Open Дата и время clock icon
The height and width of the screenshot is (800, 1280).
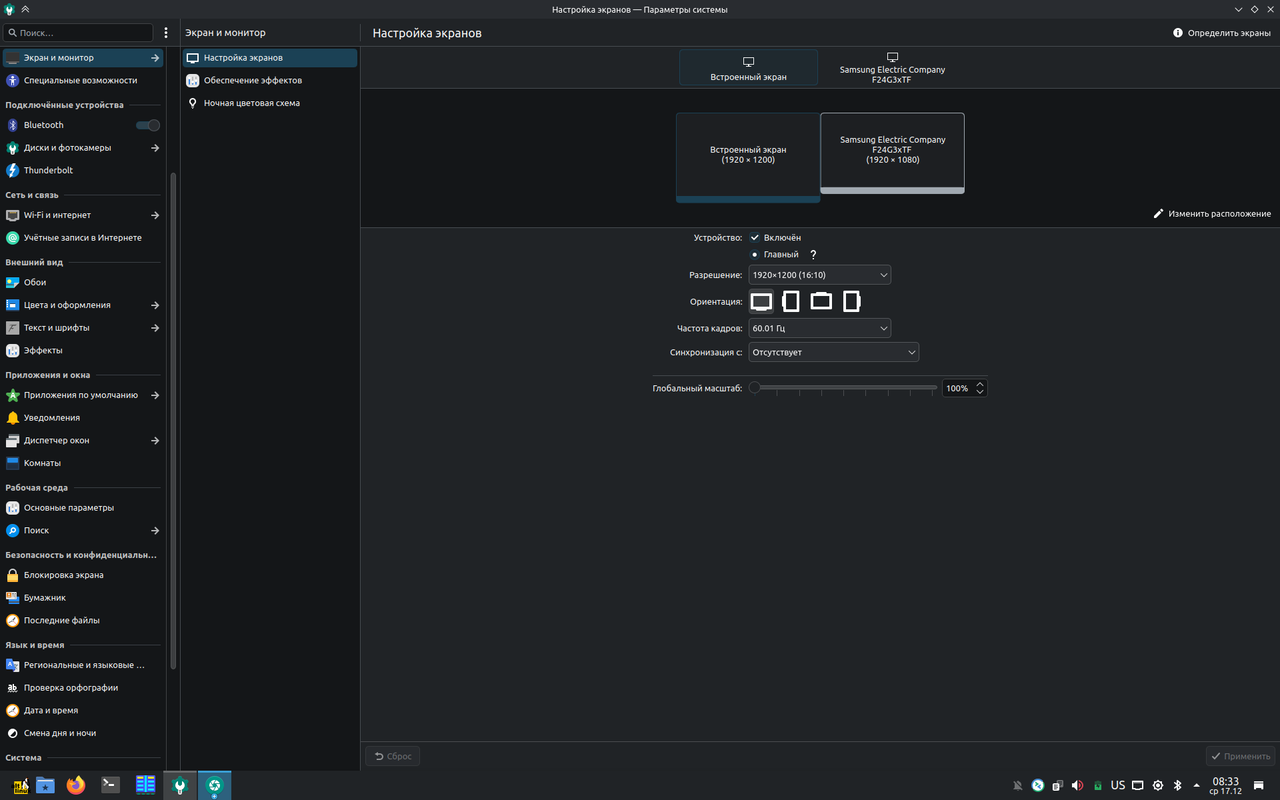(x=13, y=710)
